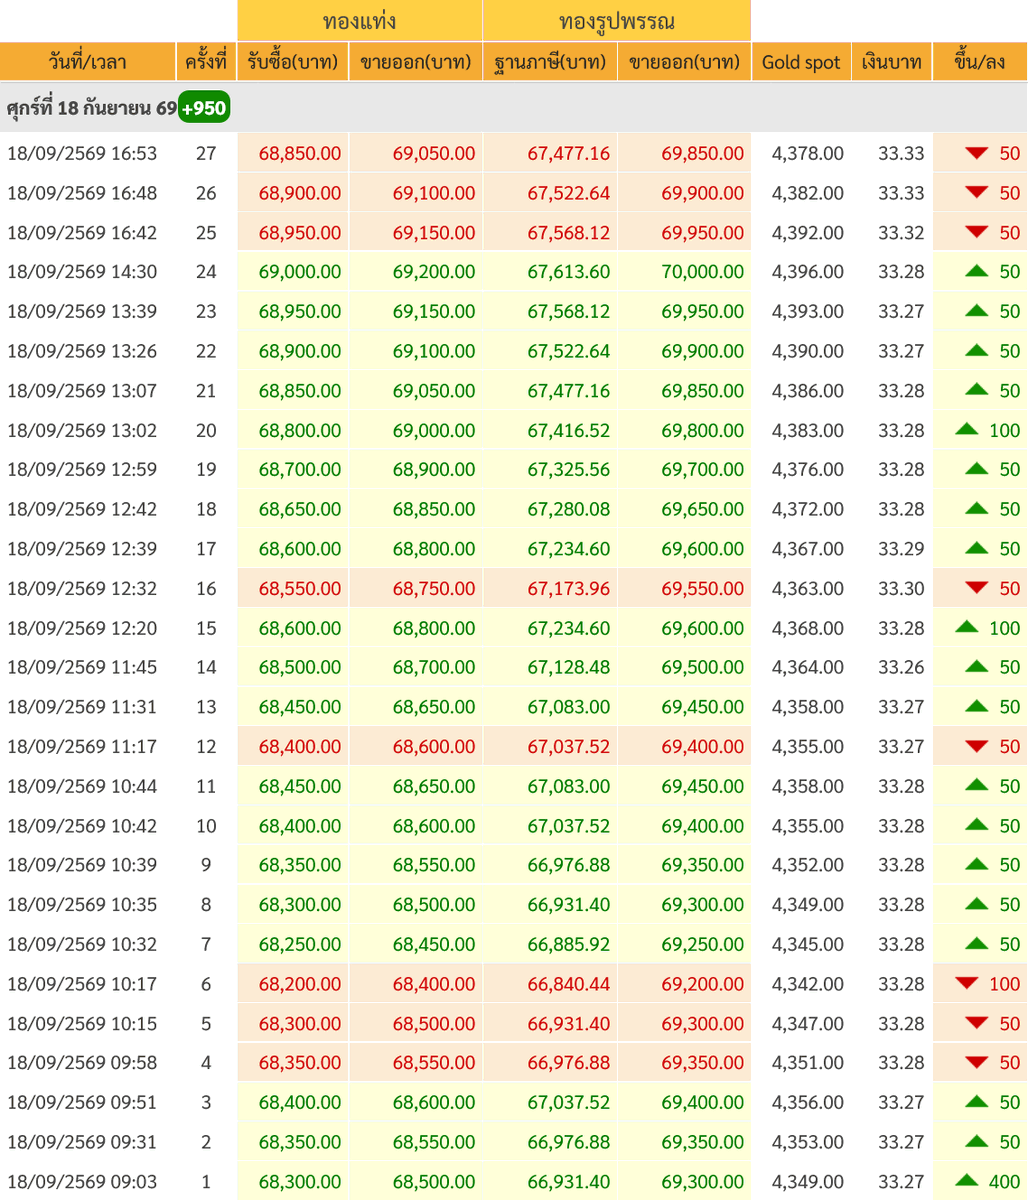Click the date heading ศุกร์ที่ 18 กันยายน 69
The height and width of the screenshot is (1200, 1028).
click(92, 108)
